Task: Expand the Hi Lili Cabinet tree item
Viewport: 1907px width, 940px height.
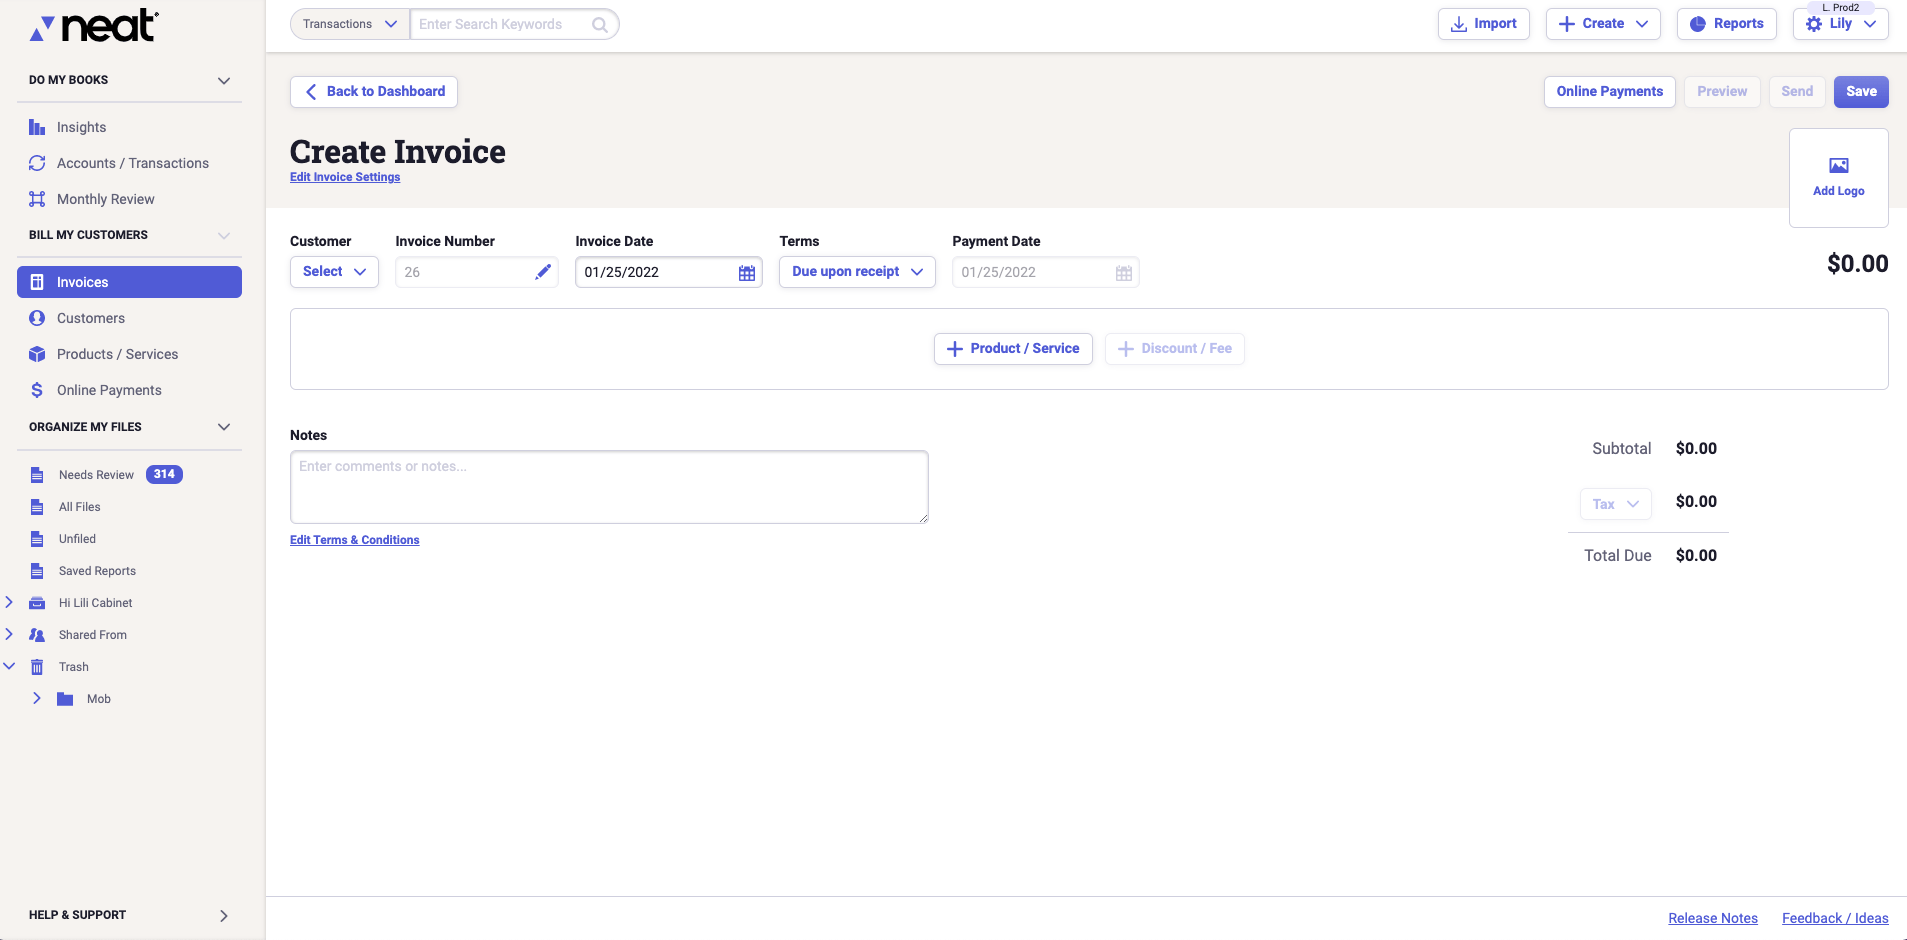Action: tap(9, 603)
